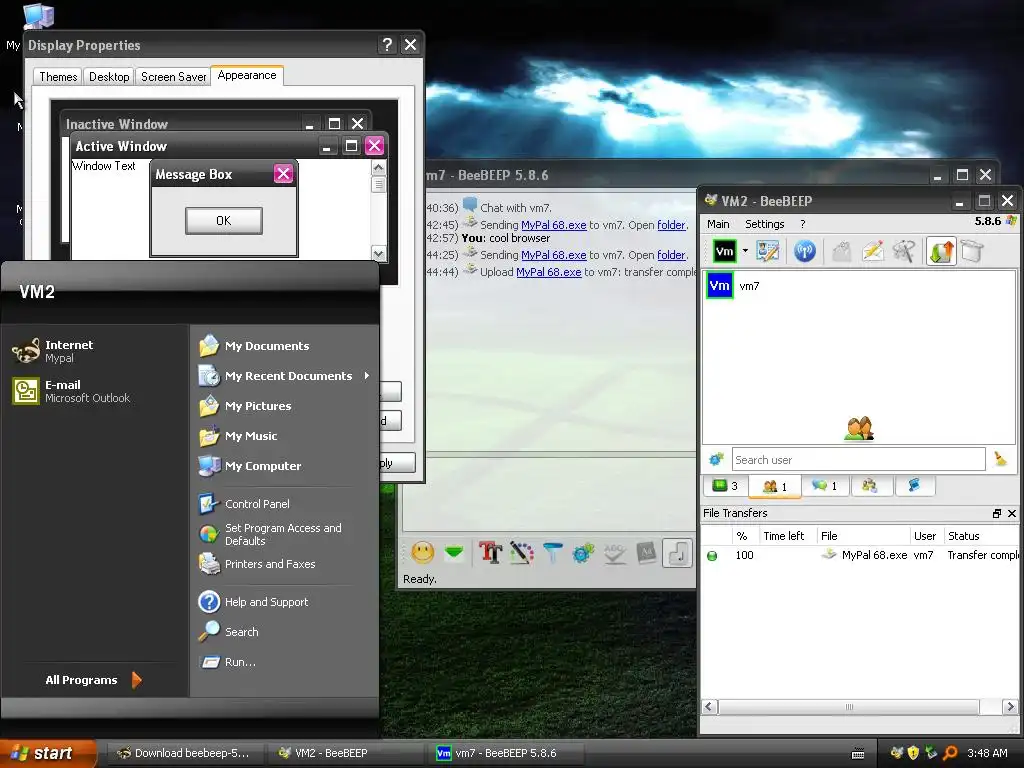Screen dimensions: 1024x768
Task: Click the orange magnifier tray icon
Action: 950,753
